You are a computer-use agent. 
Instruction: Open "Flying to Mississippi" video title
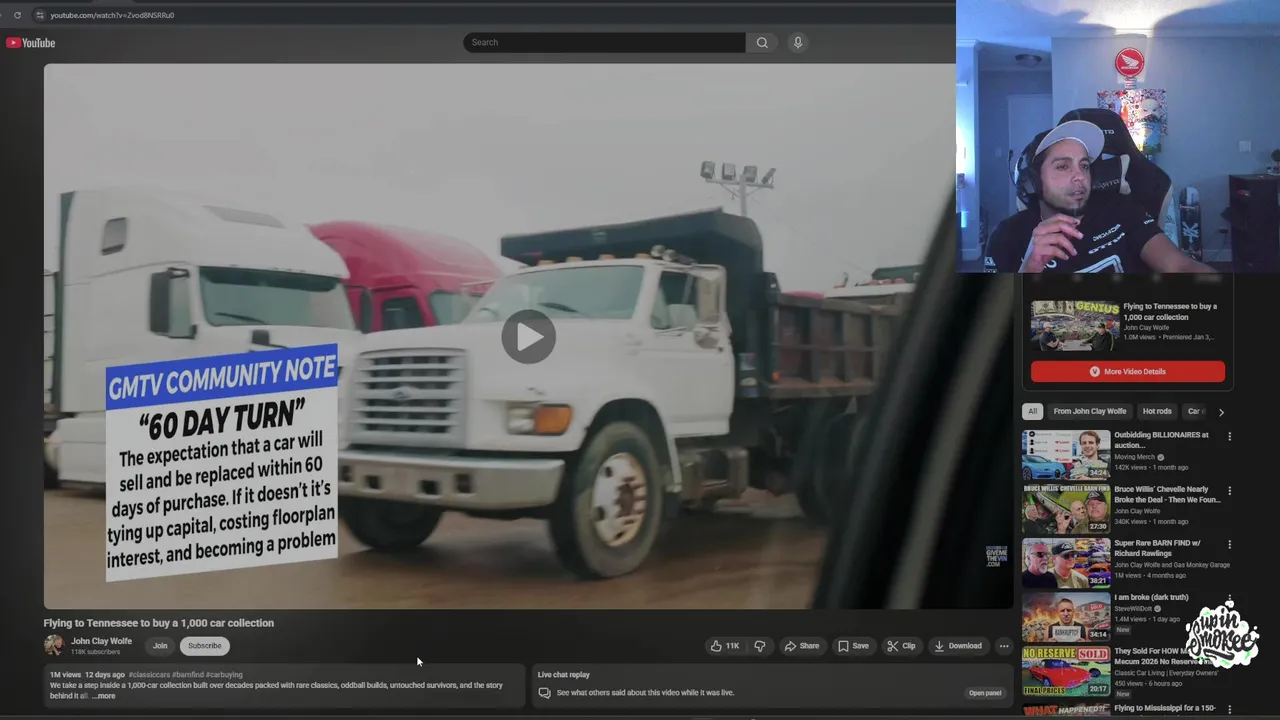click(x=1165, y=708)
